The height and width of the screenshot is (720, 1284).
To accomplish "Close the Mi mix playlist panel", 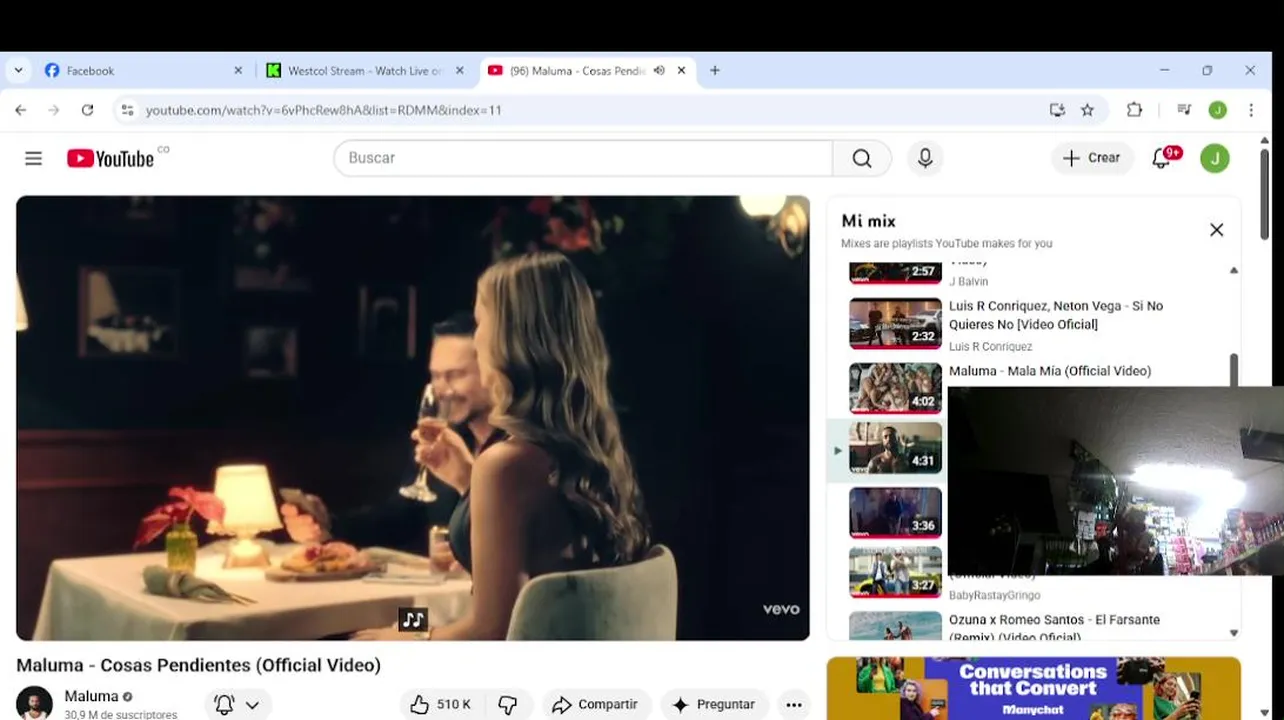I will coord(1216,230).
